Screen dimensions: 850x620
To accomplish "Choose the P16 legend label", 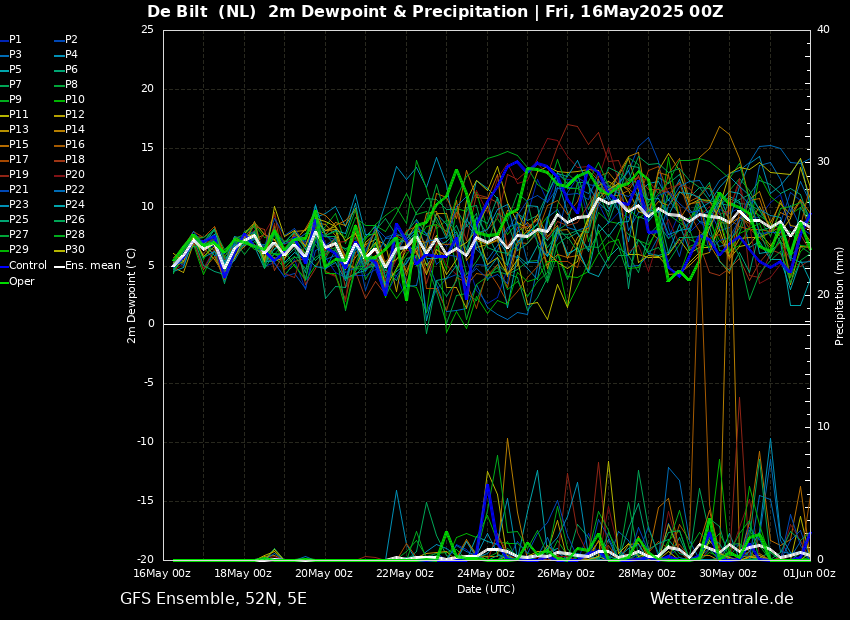I will click(69, 144).
